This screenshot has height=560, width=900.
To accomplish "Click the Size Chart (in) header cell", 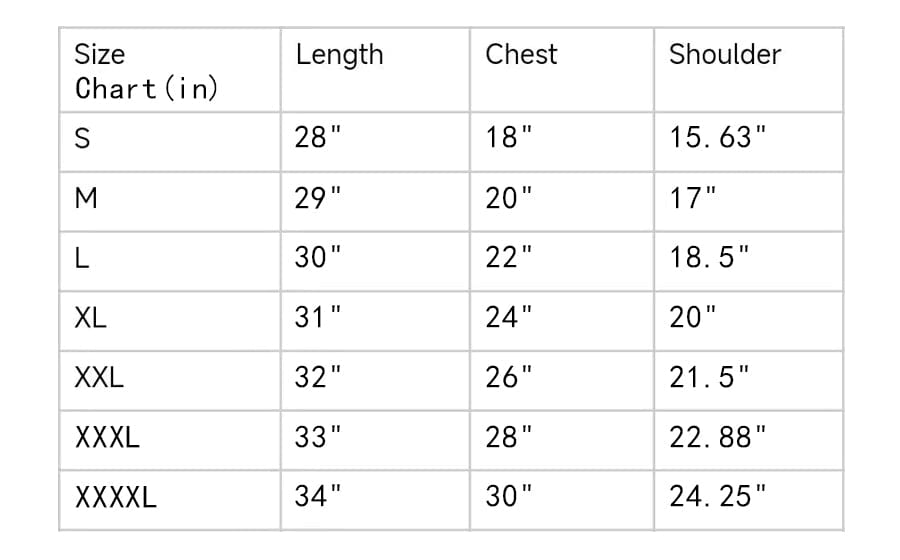I will click(x=146, y=71).
